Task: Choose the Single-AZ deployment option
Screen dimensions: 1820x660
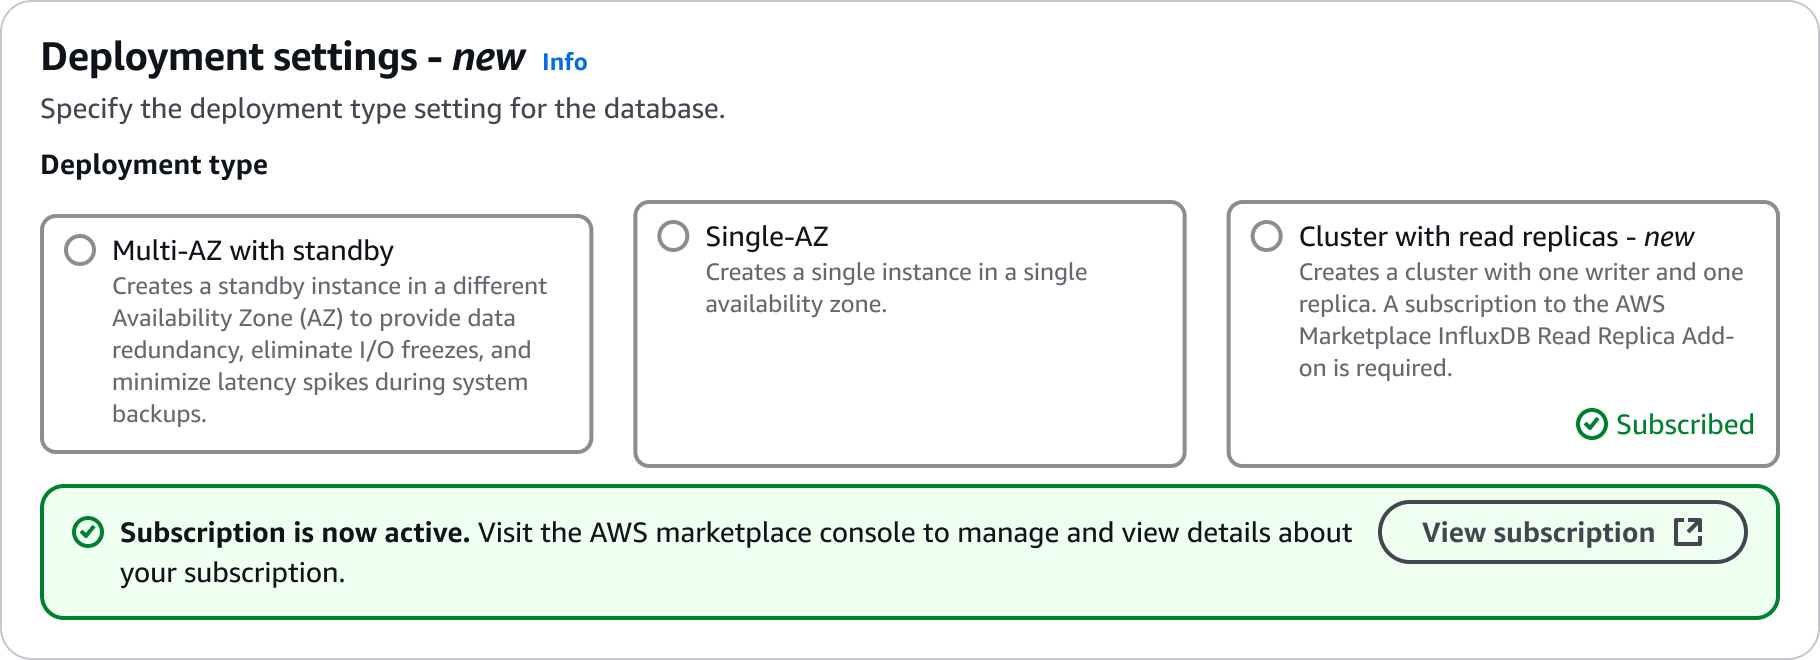Action: pyautogui.click(x=672, y=236)
